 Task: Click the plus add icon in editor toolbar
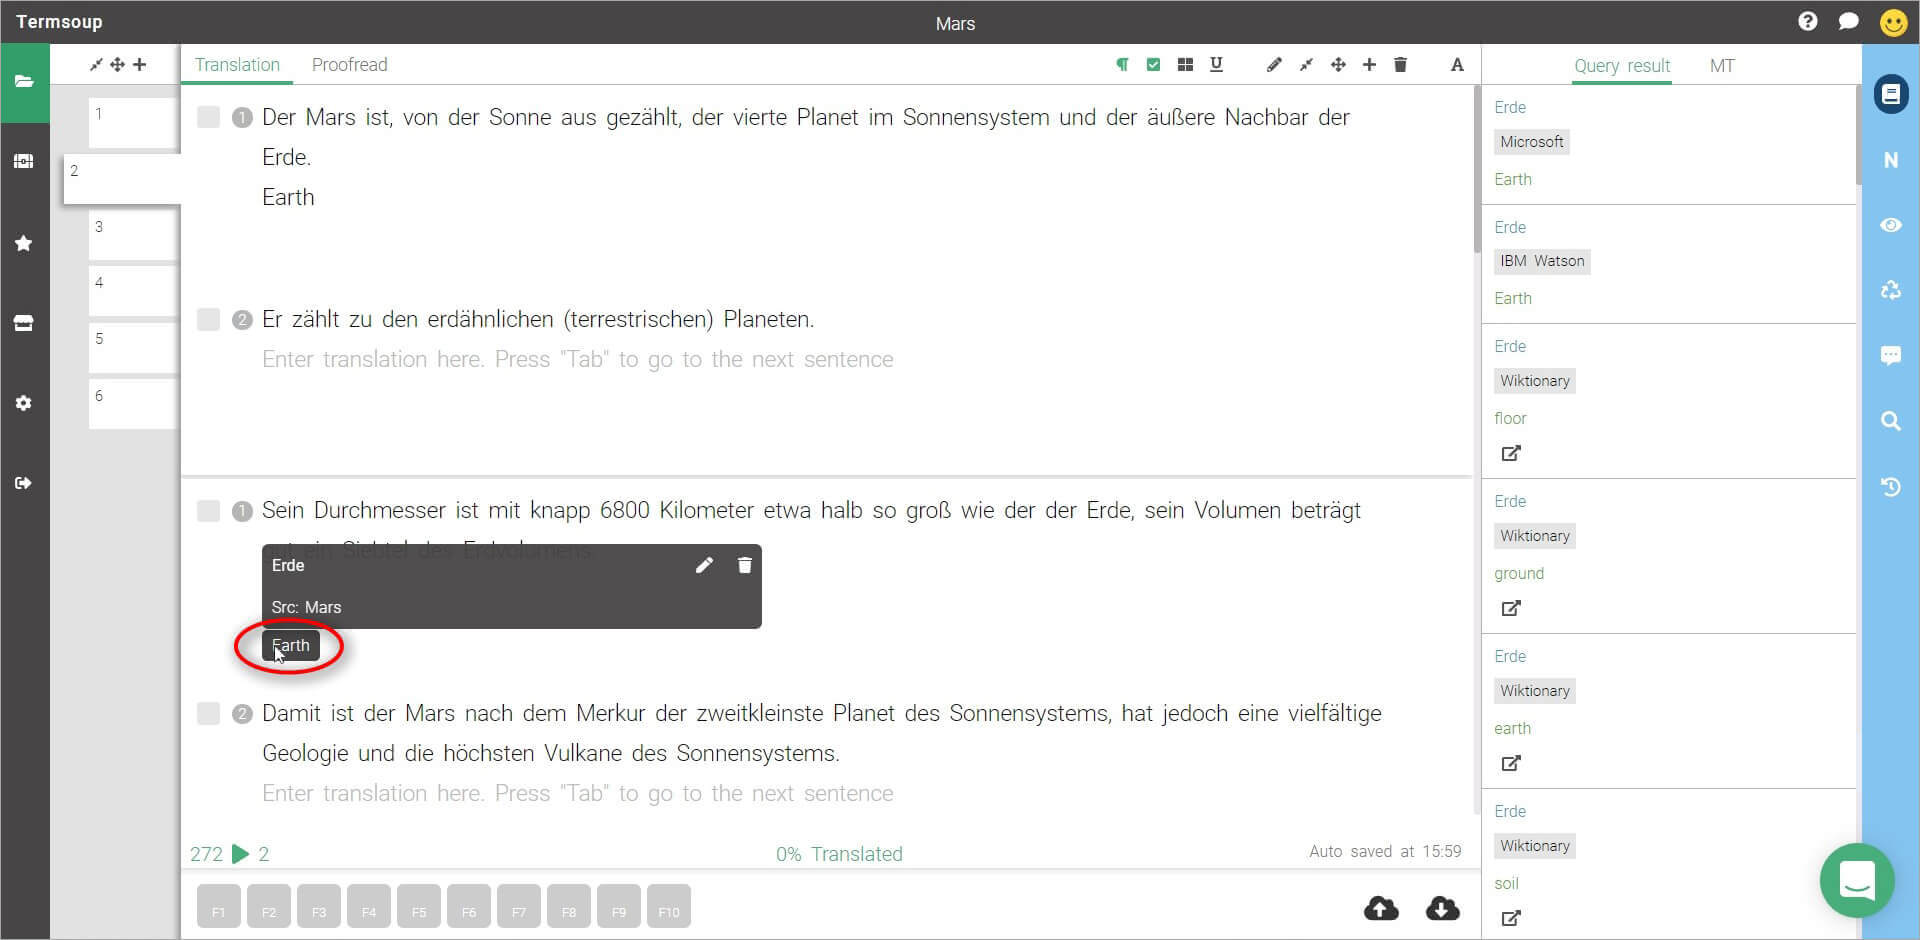pyautogui.click(x=1369, y=64)
